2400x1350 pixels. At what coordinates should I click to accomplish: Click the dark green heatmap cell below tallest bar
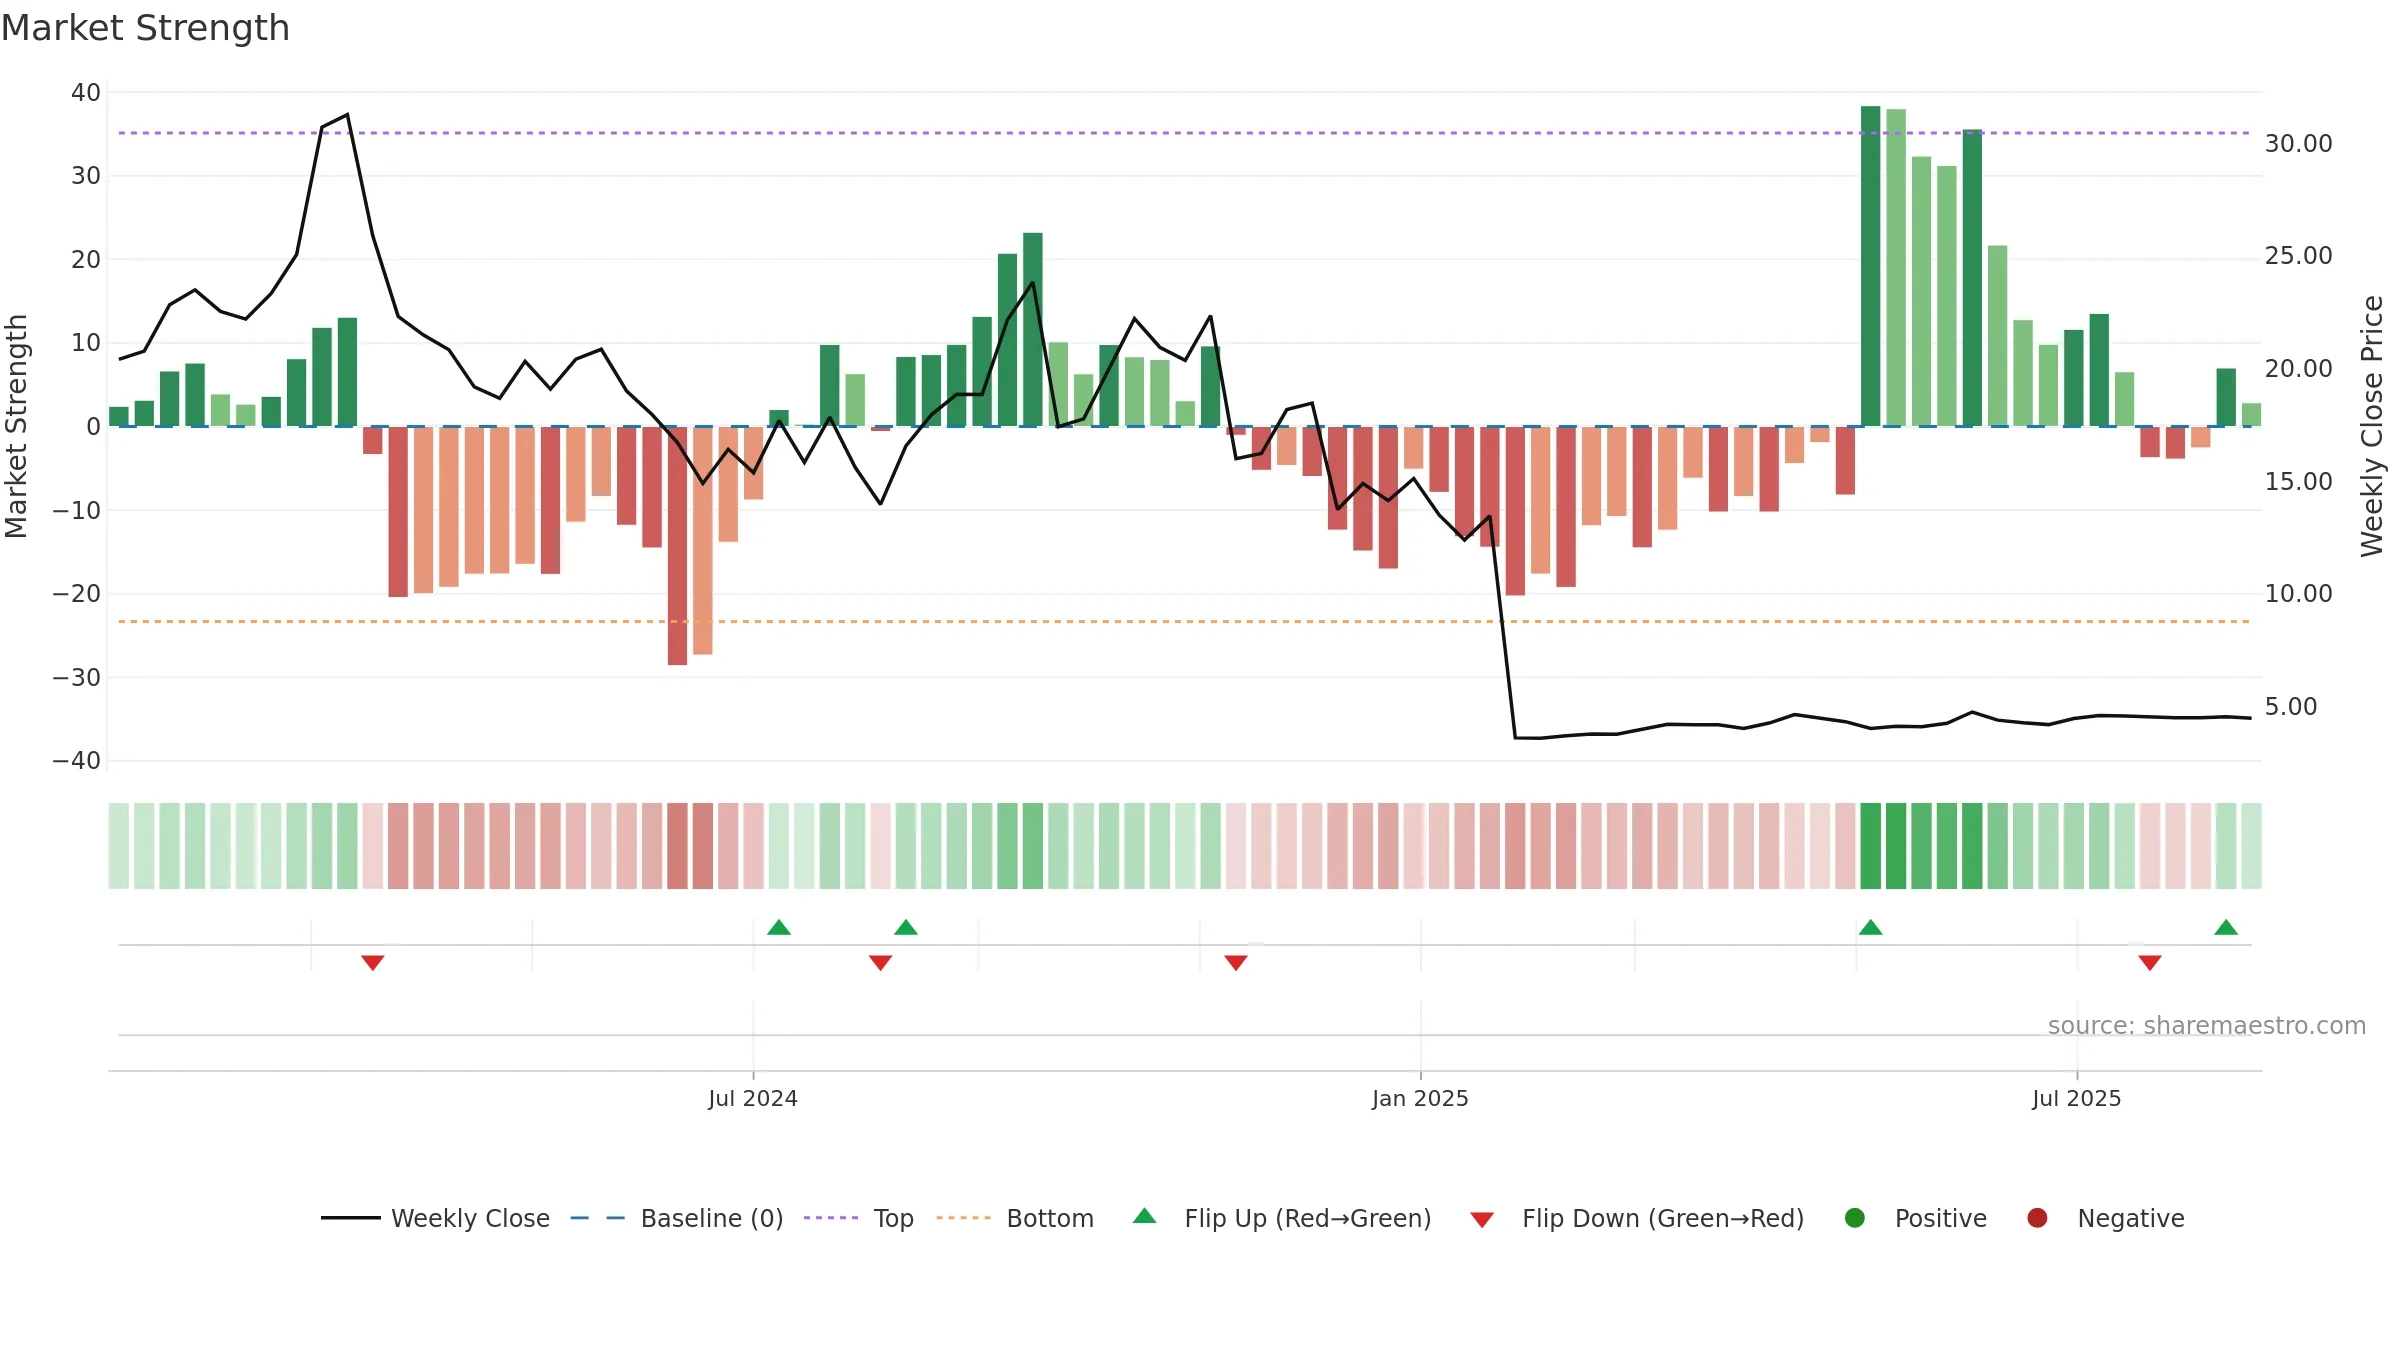pos(1871,846)
